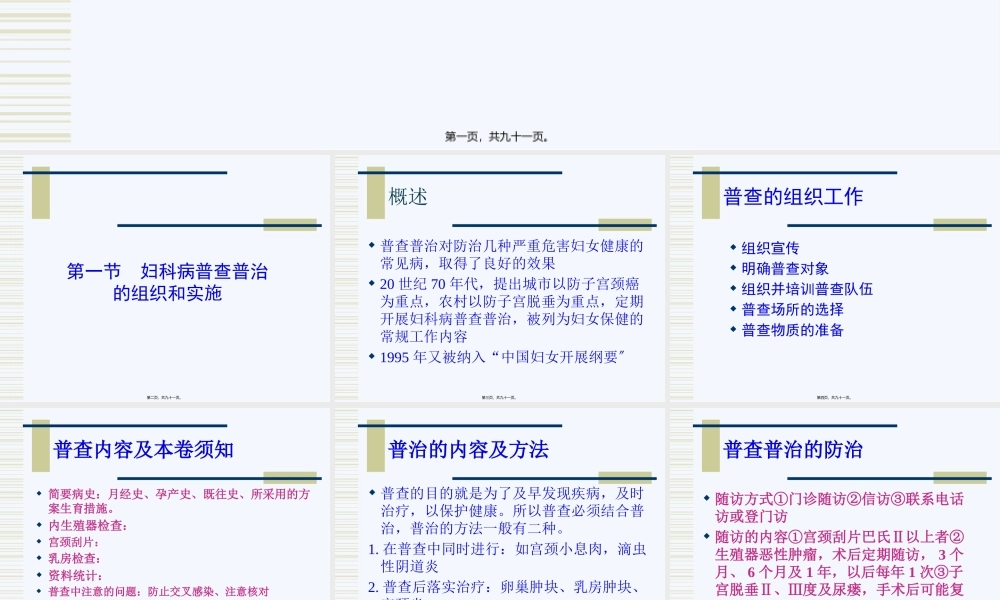Click the page indicator "第一页，共九十一页"

(500, 137)
